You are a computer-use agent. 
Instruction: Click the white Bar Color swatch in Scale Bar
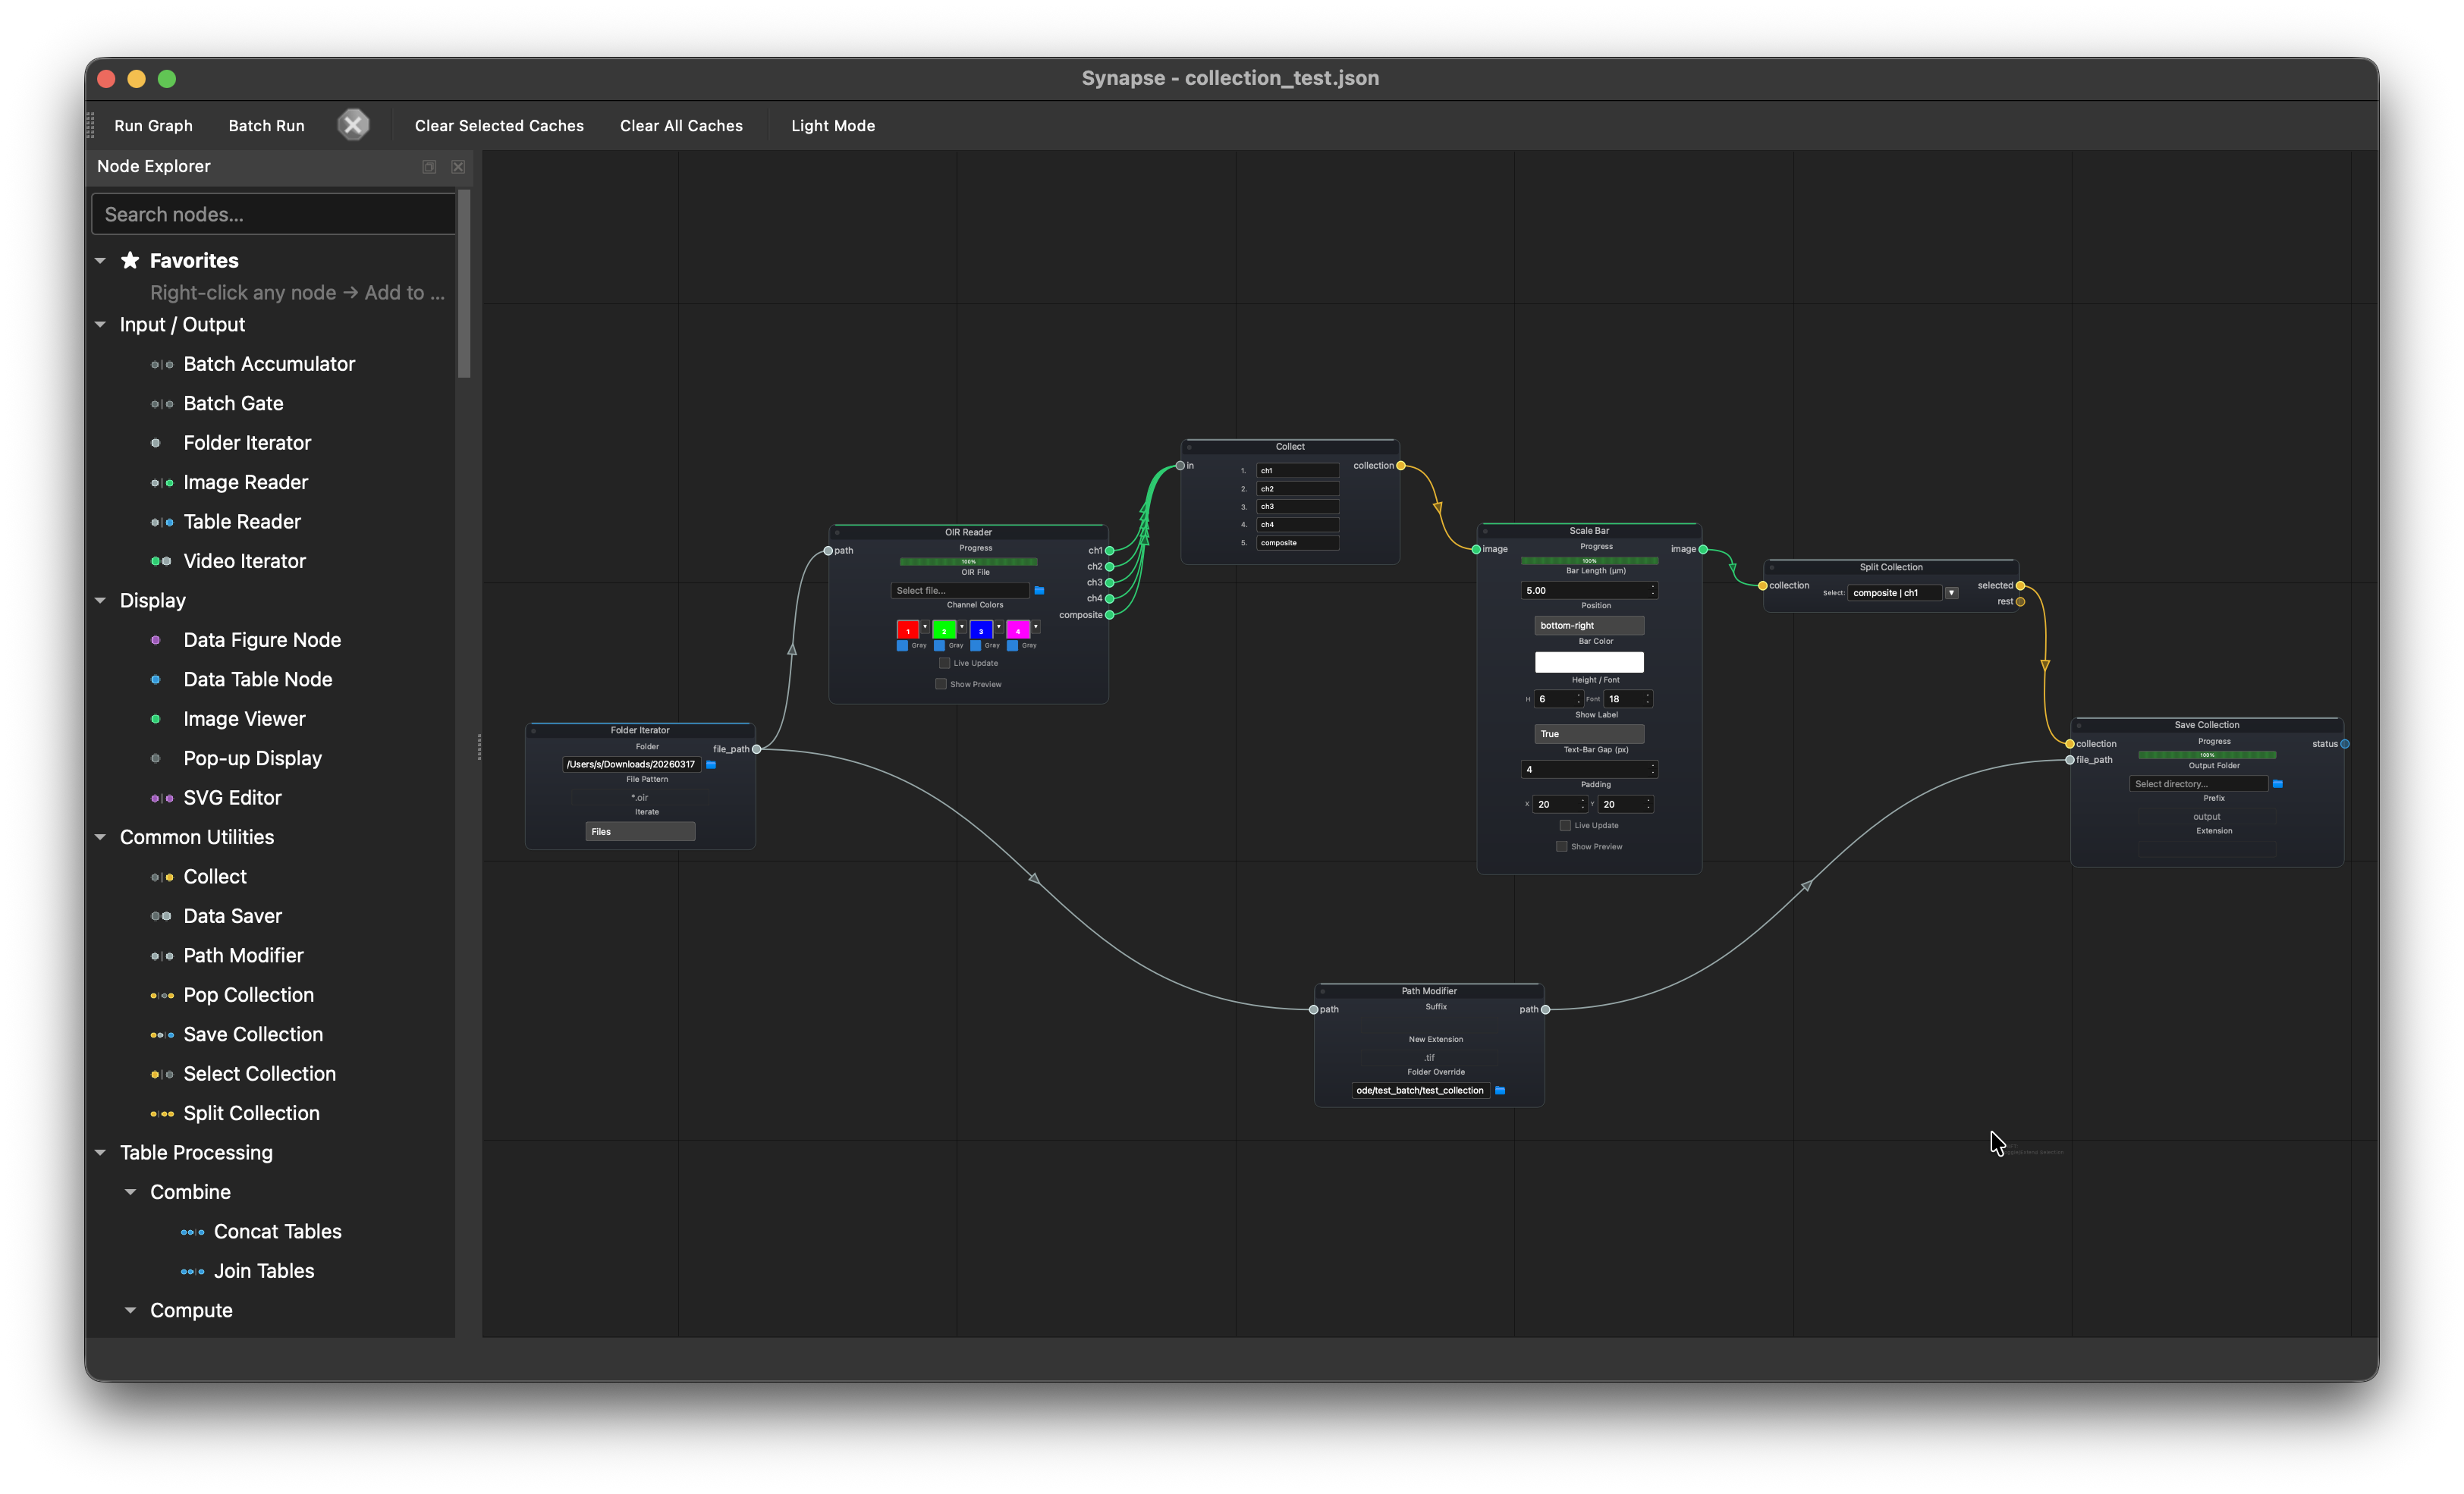pos(1589,662)
